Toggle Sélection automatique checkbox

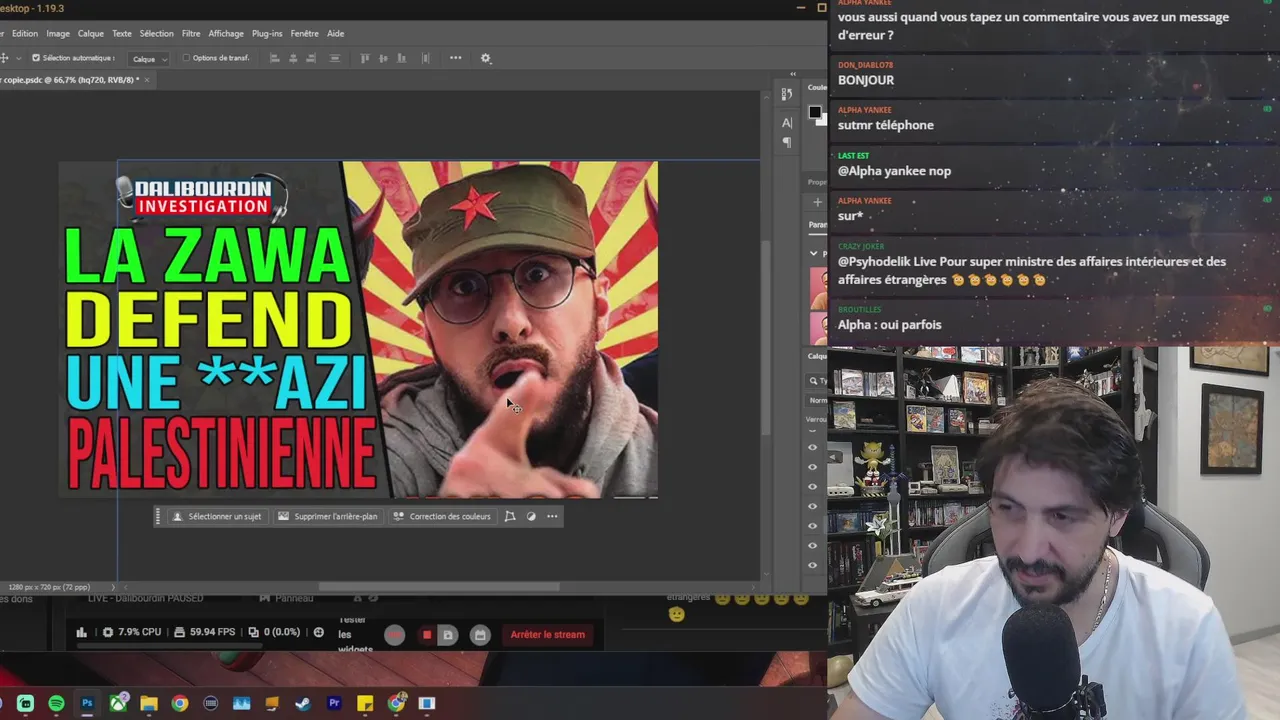36,58
